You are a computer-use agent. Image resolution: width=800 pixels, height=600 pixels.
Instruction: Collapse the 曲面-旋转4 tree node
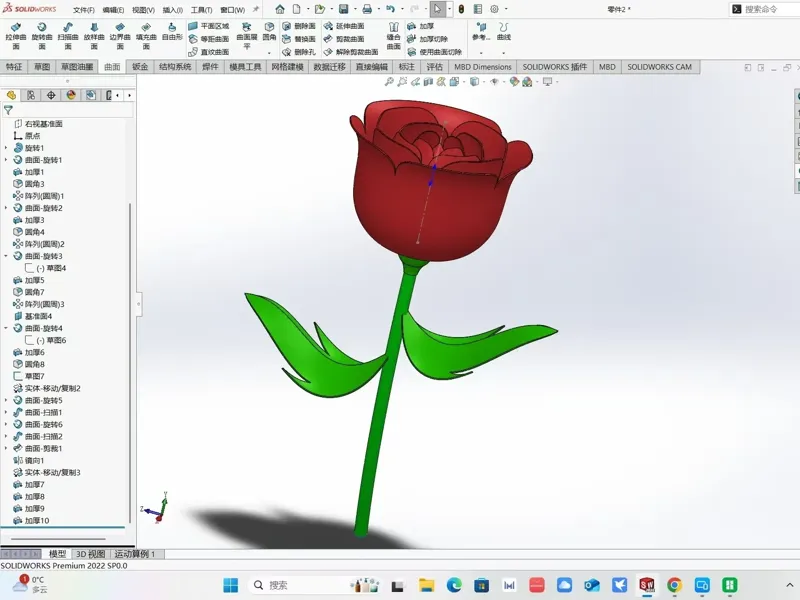pyautogui.click(x=6, y=328)
